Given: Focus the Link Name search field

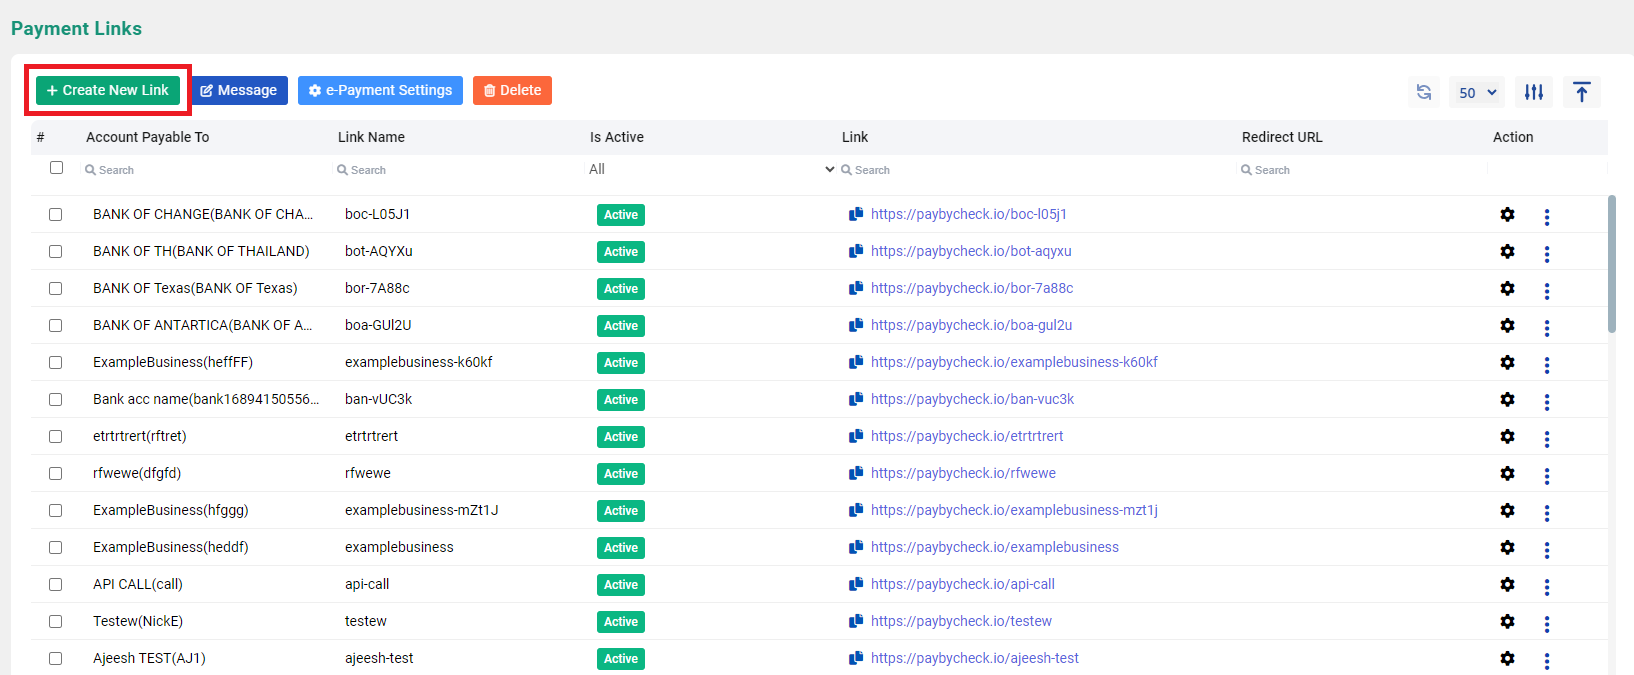Looking at the screenshot, I should point(457,170).
